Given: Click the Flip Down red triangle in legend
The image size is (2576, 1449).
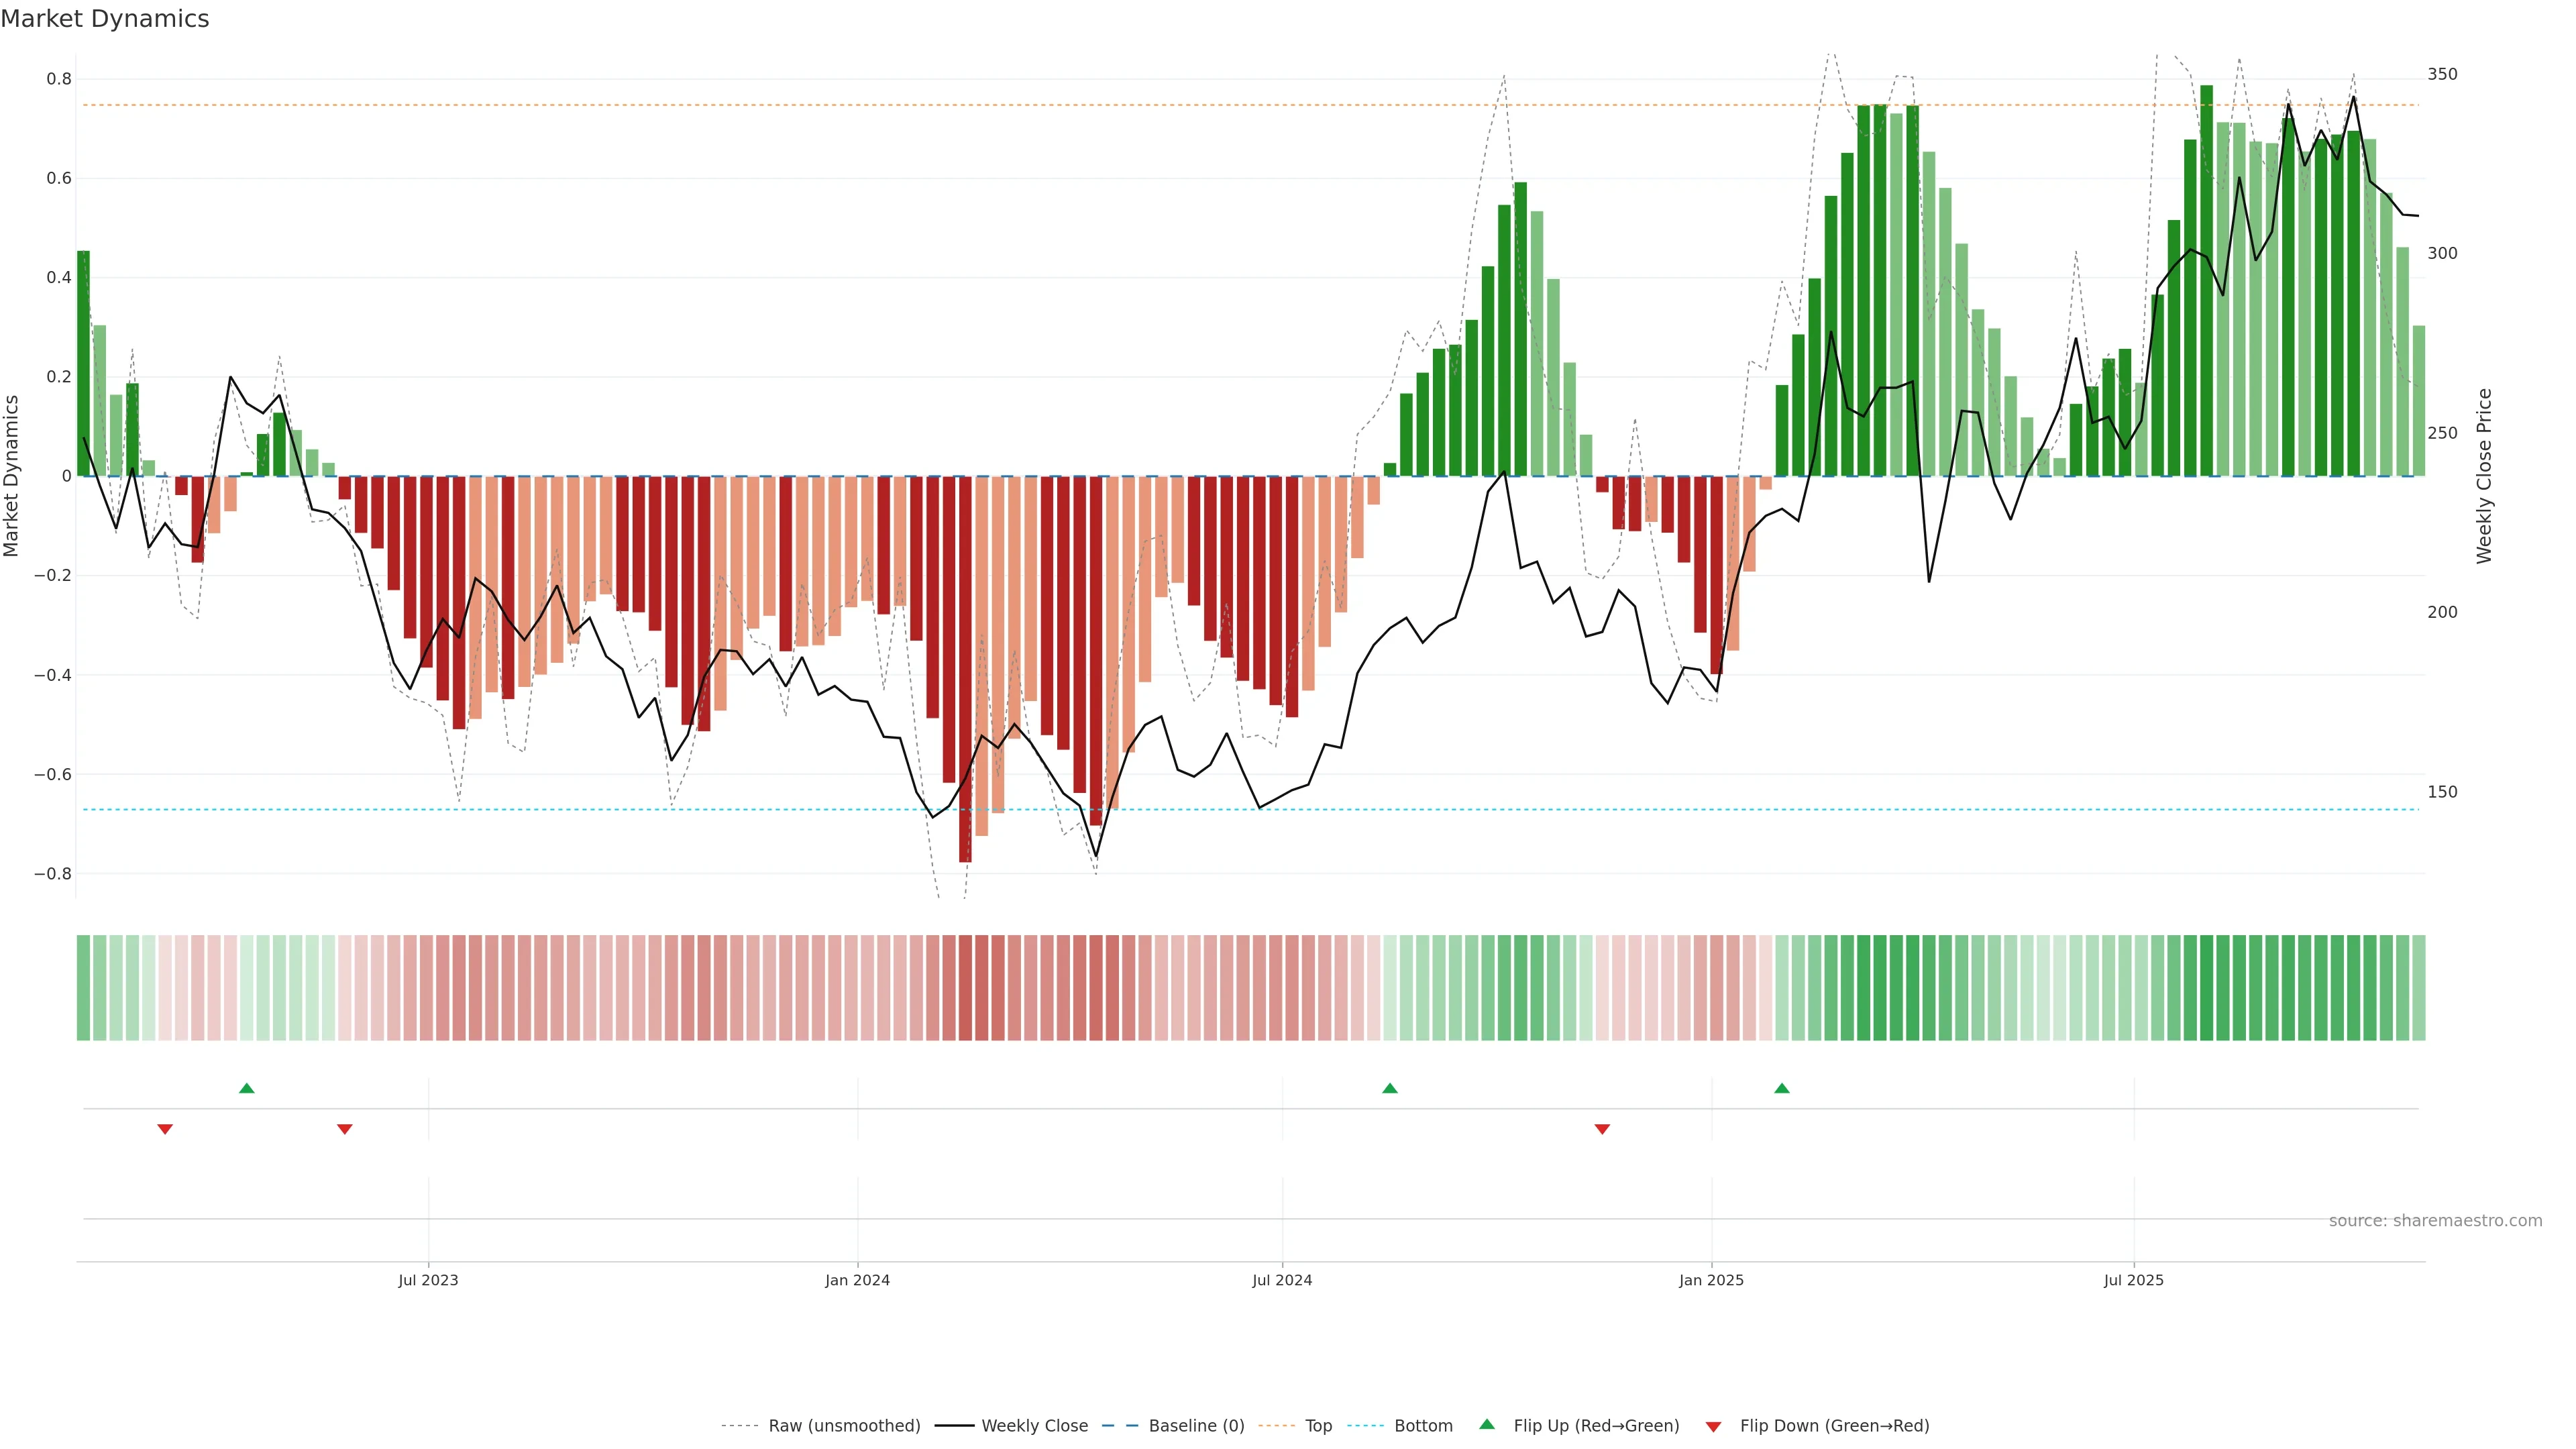Looking at the screenshot, I should click(x=1713, y=1426).
